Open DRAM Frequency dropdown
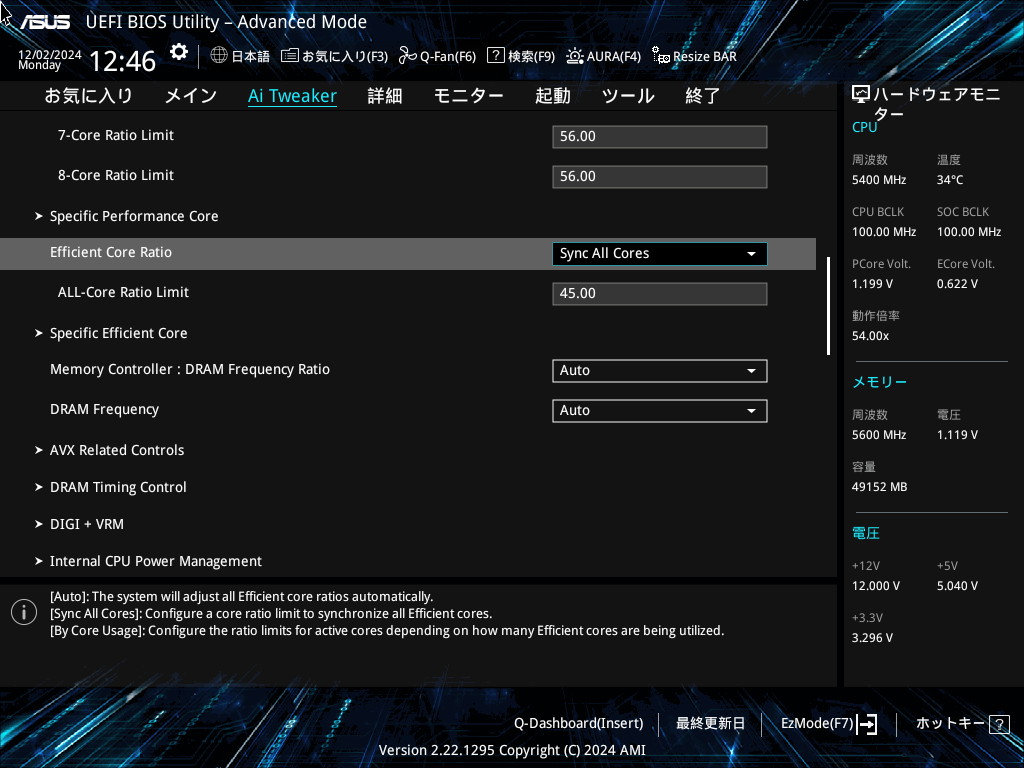This screenshot has width=1024, height=768. coord(660,410)
